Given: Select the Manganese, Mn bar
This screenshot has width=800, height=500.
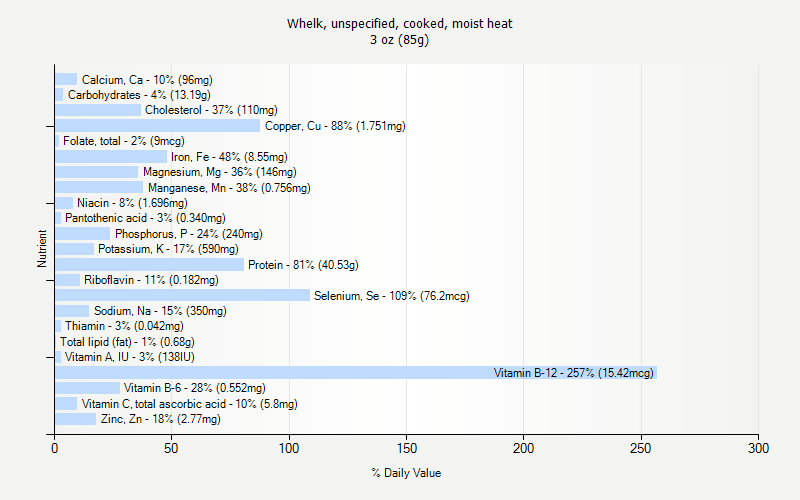Looking at the screenshot, I should pyautogui.click(x=99, y=187).
